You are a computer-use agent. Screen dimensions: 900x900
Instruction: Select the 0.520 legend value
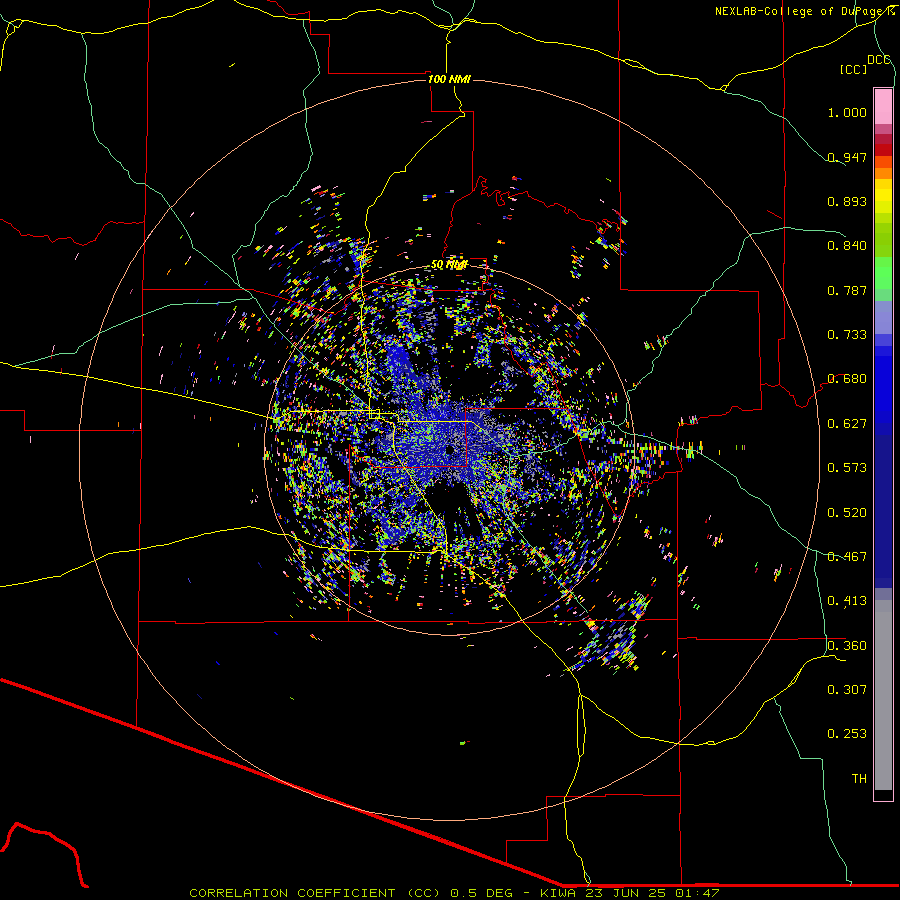point(847,513)
